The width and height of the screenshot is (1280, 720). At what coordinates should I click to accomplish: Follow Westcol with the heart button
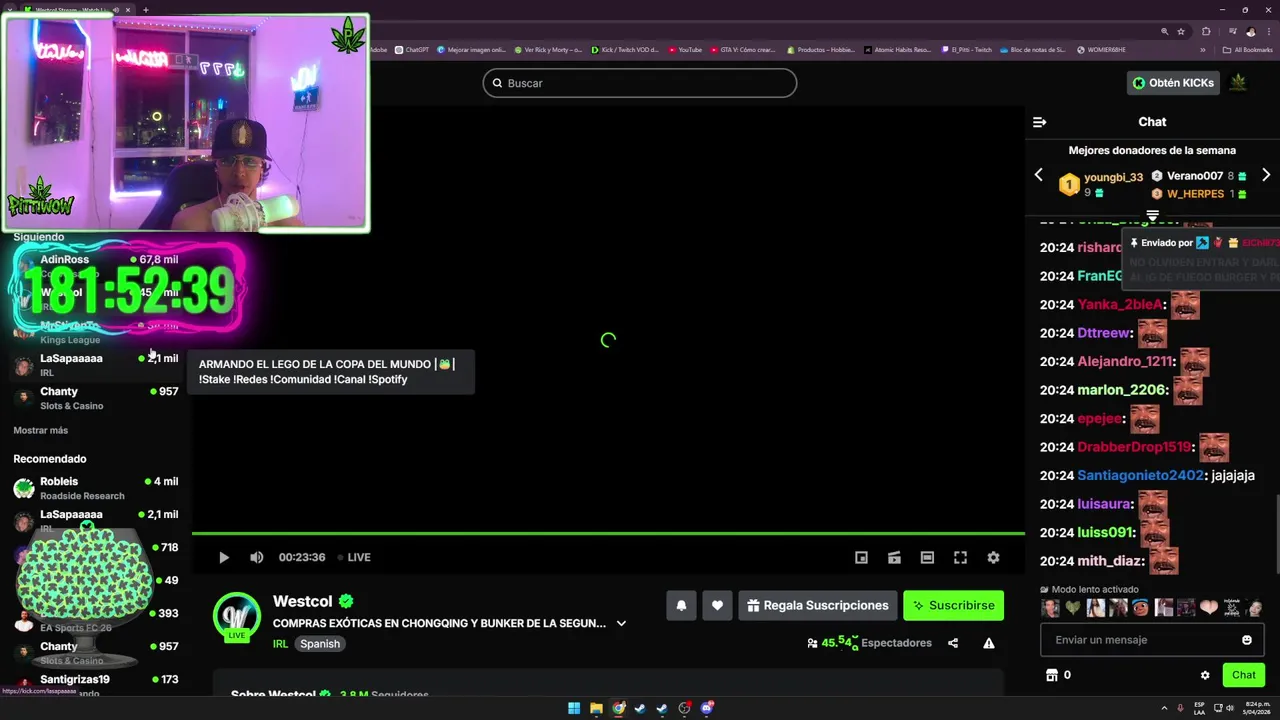717,605
